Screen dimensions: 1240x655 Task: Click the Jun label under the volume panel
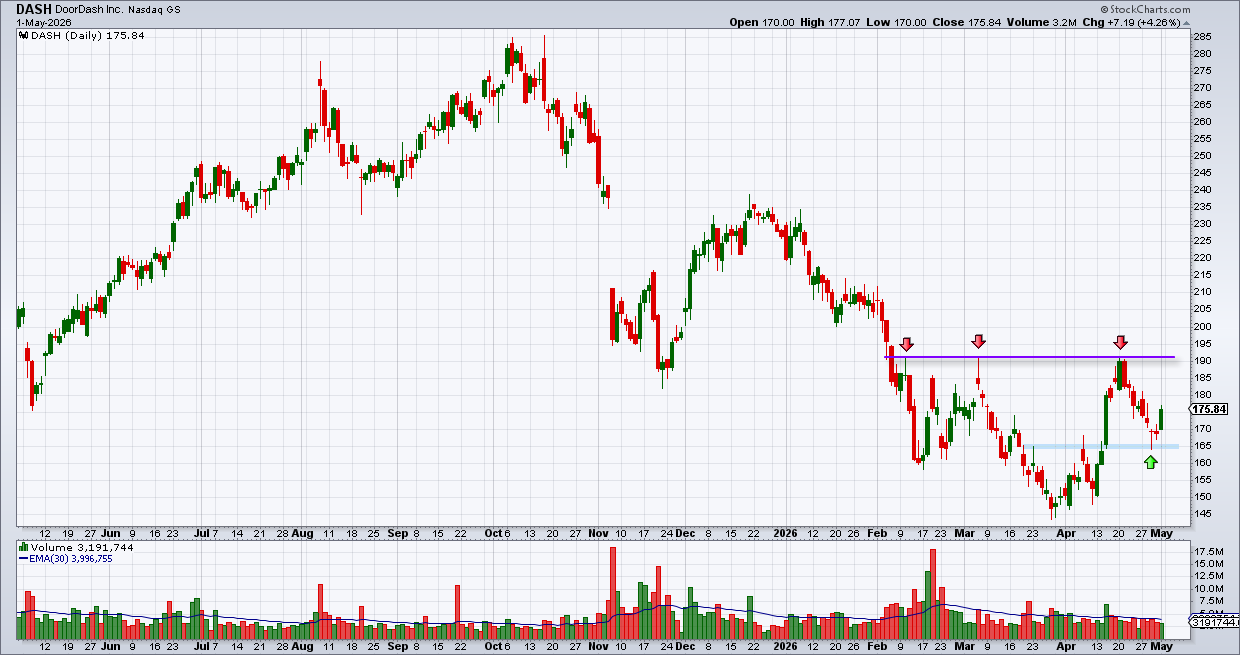111,647
